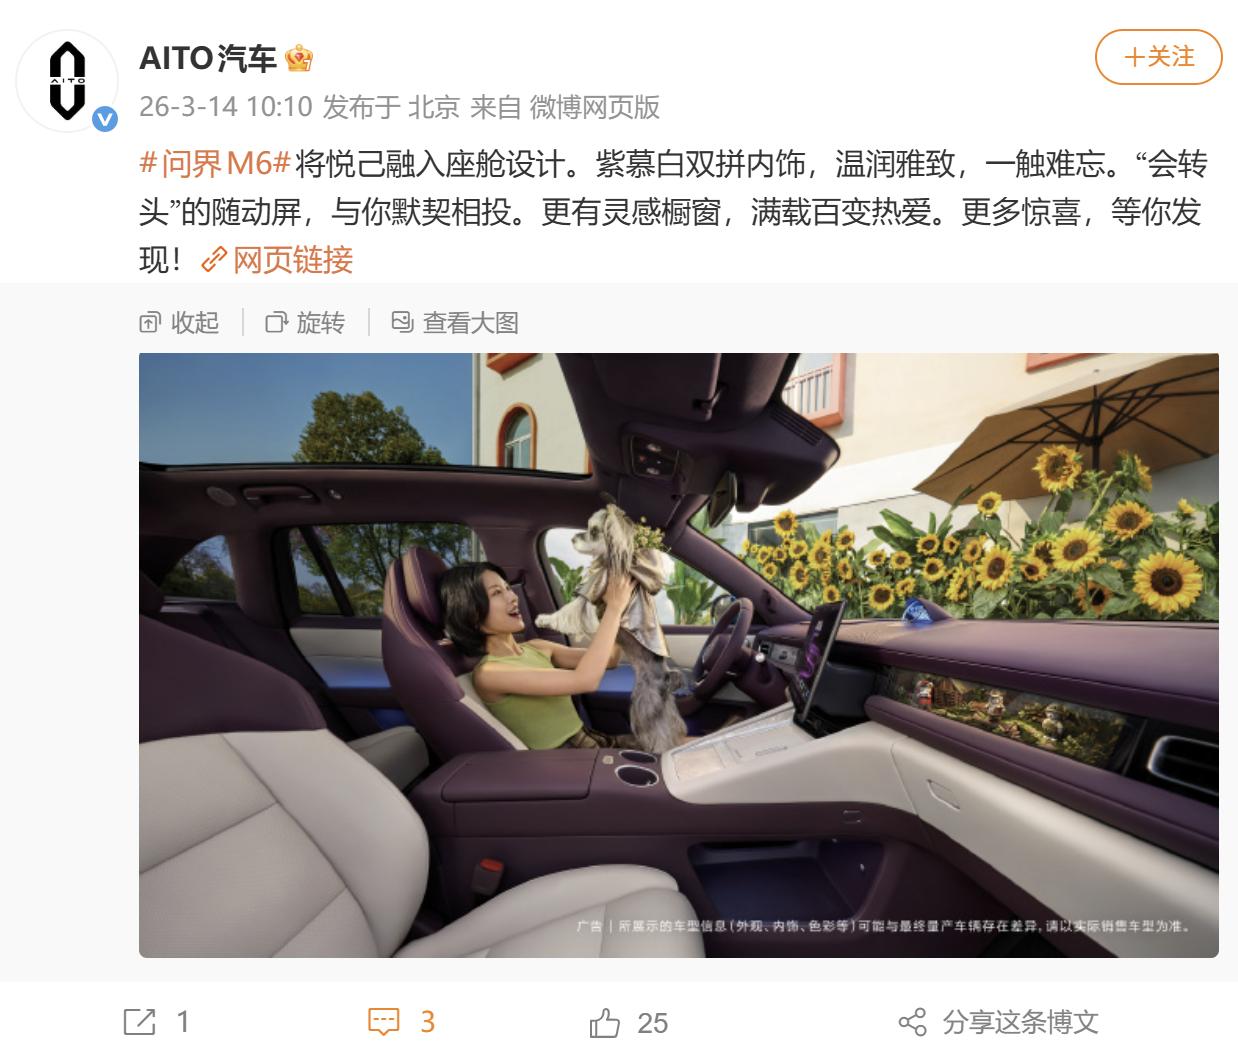Click the post timestamp 26-3-14 10:10

coord(226,107)
